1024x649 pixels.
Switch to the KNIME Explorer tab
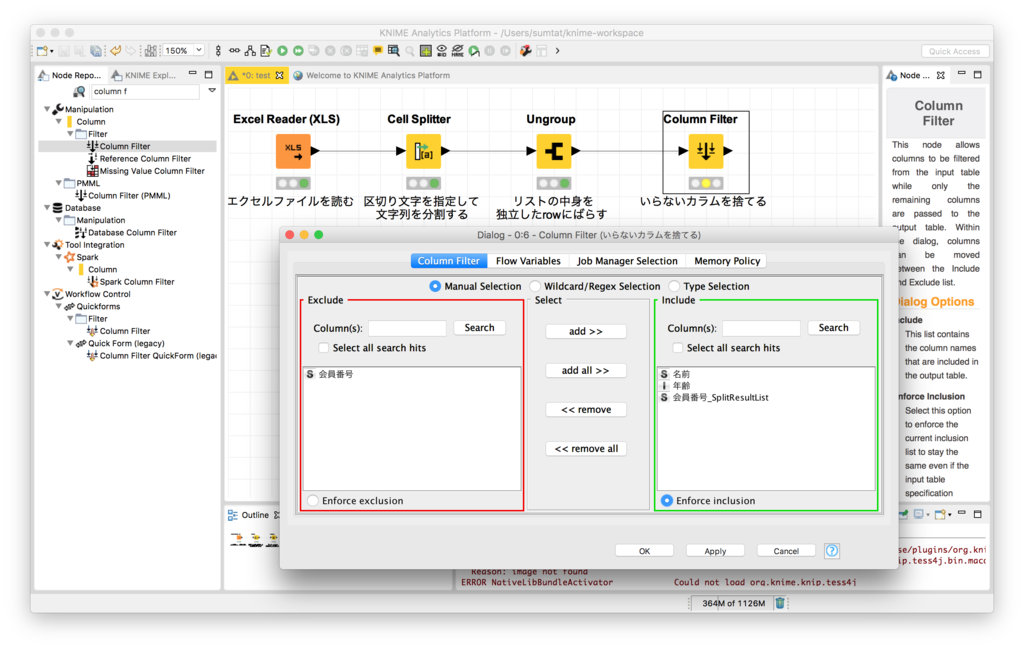(144, 75)
